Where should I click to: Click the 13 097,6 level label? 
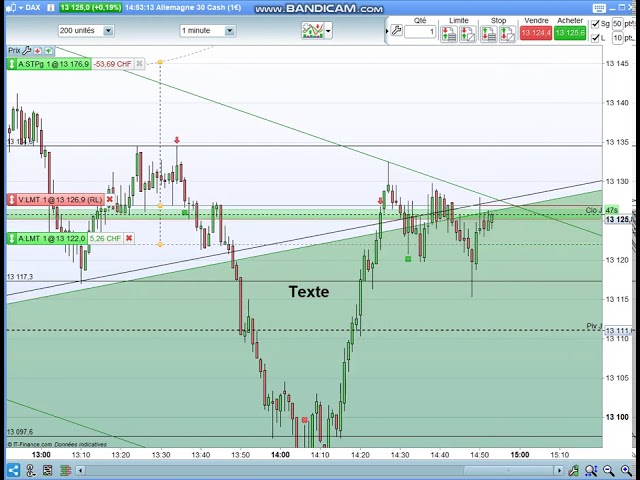point(20,432)
